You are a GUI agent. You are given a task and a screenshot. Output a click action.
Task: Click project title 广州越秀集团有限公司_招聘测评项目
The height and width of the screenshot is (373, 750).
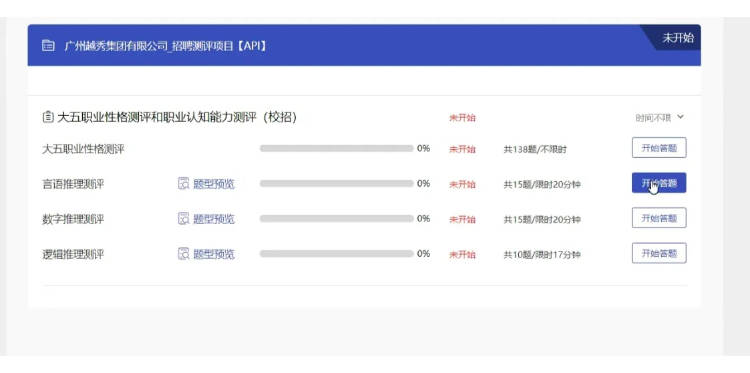coord(165,46)
